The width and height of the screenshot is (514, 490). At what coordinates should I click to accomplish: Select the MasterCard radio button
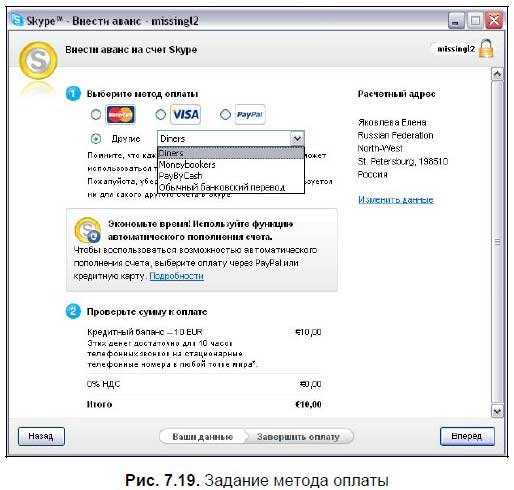click(96, 115)
